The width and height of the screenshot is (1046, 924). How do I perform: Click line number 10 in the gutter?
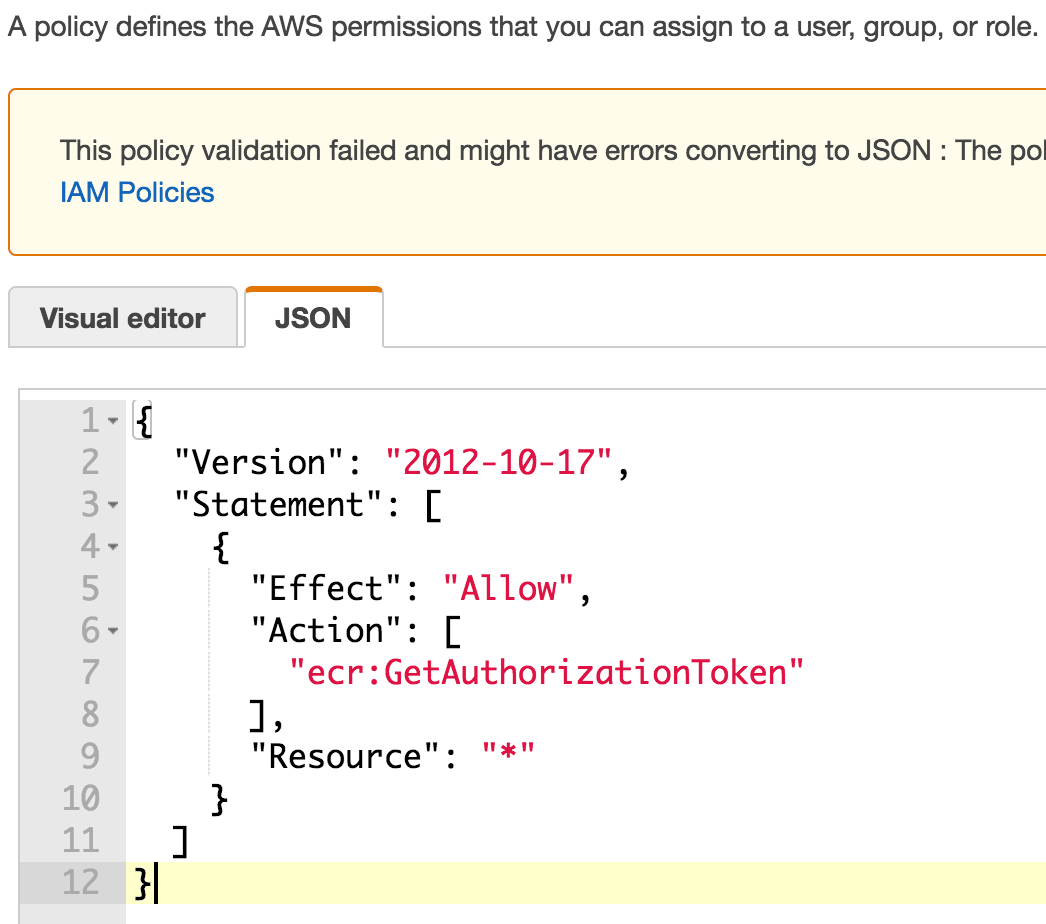[x=81, y=799]
